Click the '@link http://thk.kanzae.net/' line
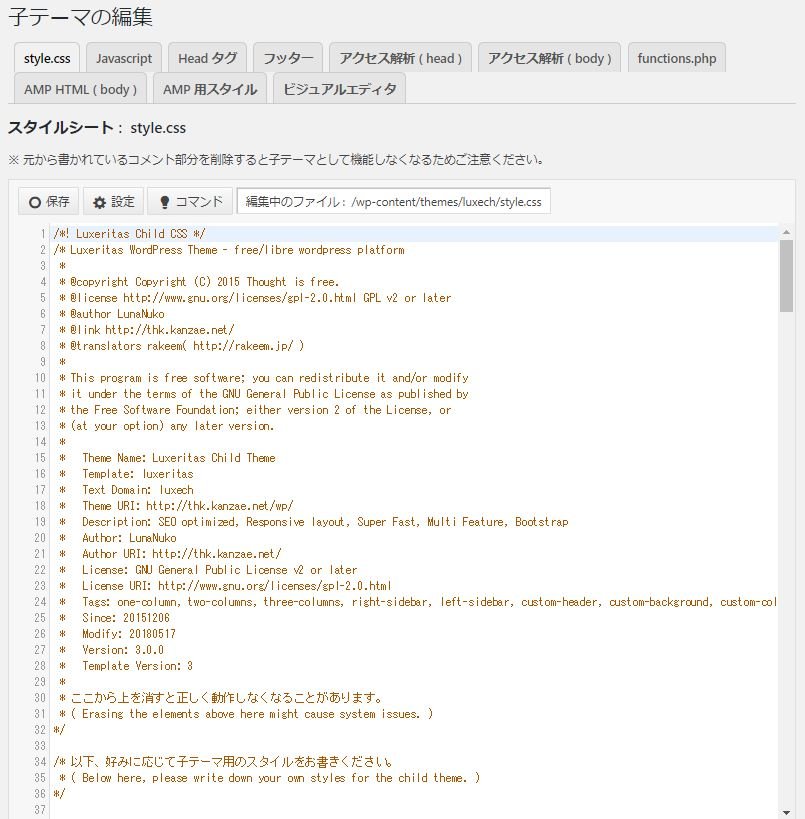The image size is (805, 819). click(146, 330)
